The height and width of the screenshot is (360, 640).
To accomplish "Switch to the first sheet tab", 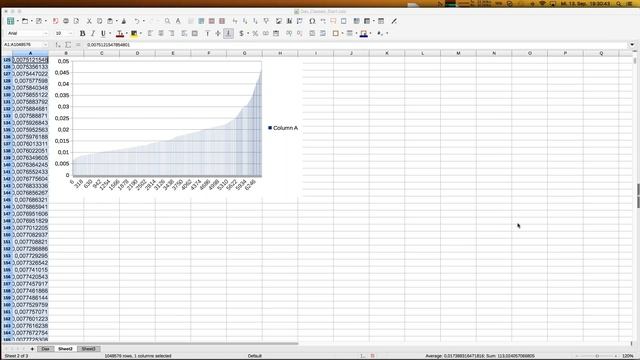I will (x=46, y=349).
